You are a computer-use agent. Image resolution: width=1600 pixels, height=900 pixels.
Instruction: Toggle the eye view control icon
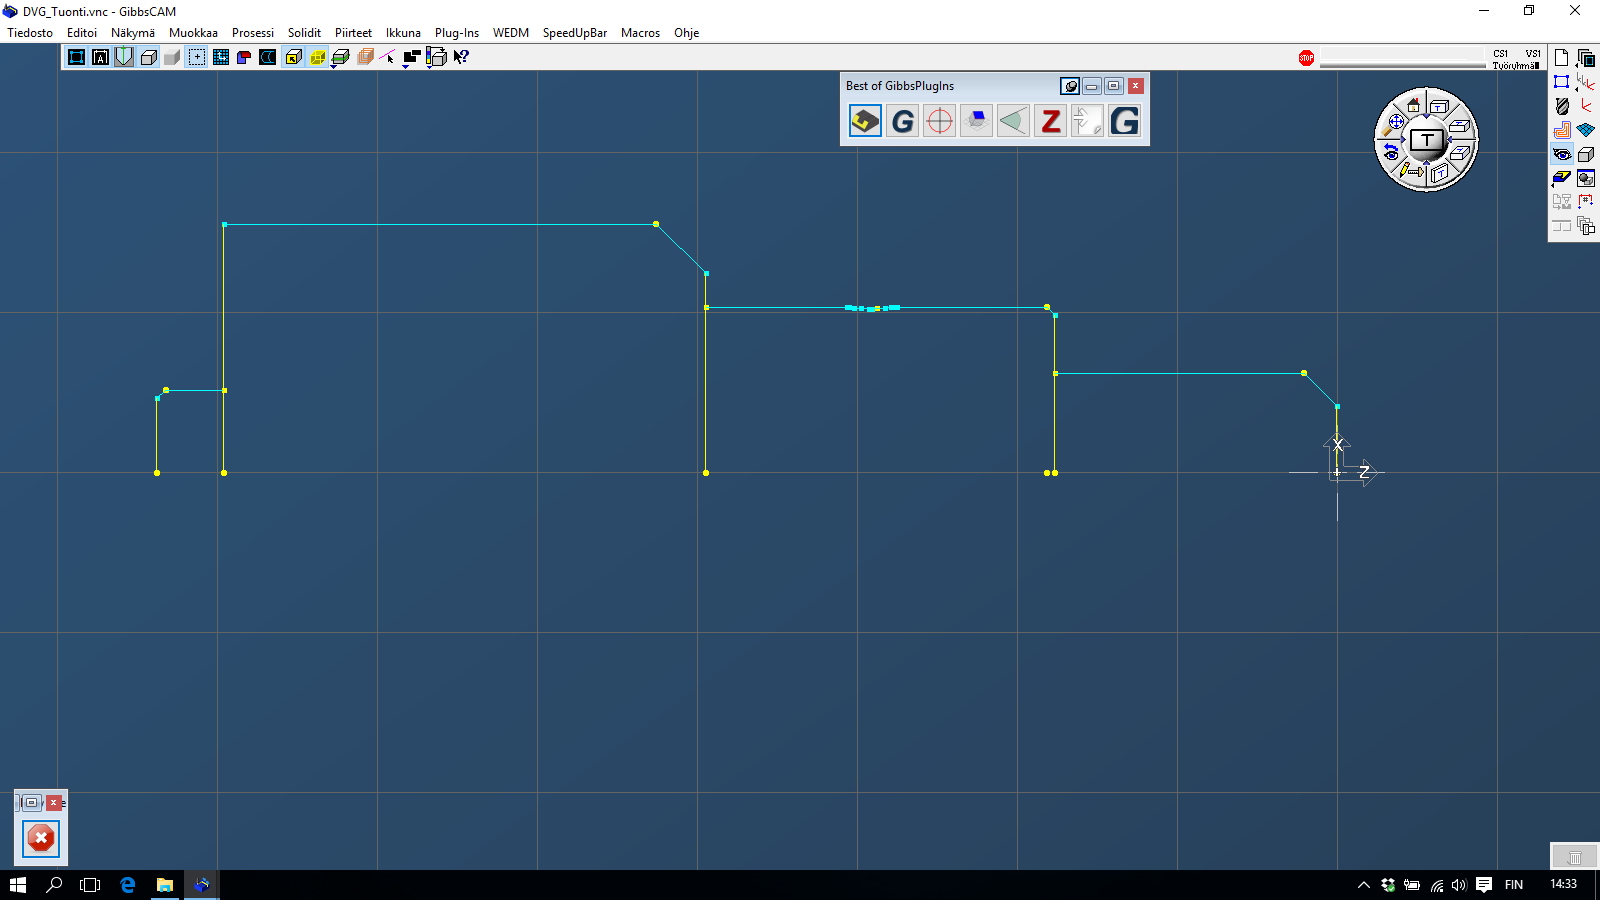click(1561, 154)
